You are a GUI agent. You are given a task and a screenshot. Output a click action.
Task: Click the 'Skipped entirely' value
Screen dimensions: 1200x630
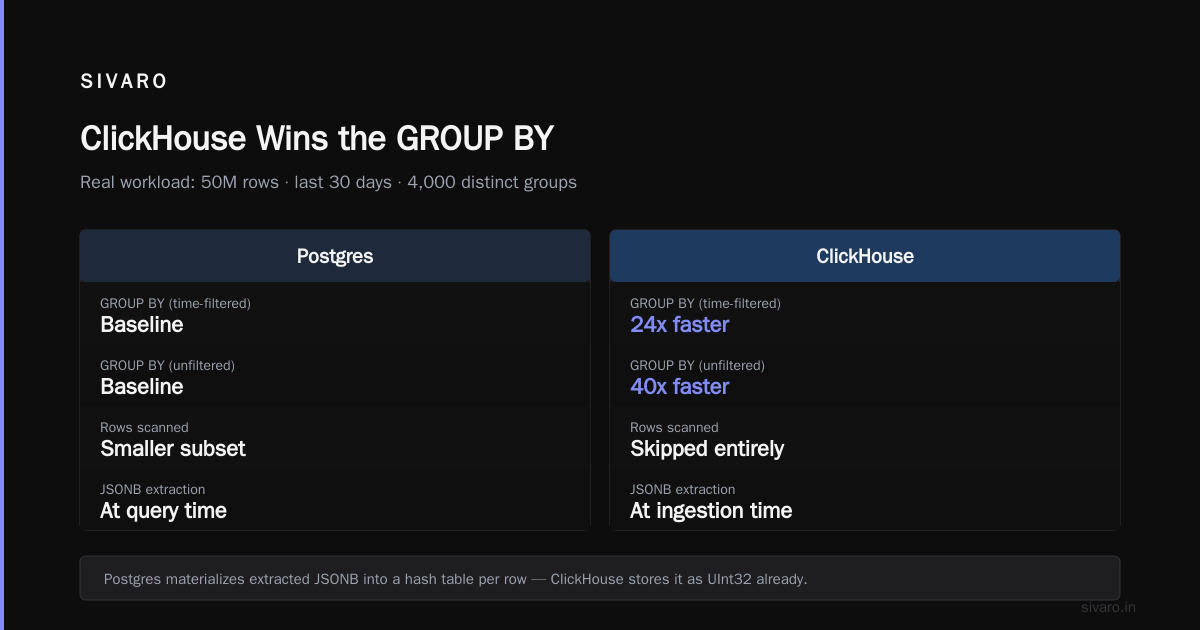tap(707, 449)
